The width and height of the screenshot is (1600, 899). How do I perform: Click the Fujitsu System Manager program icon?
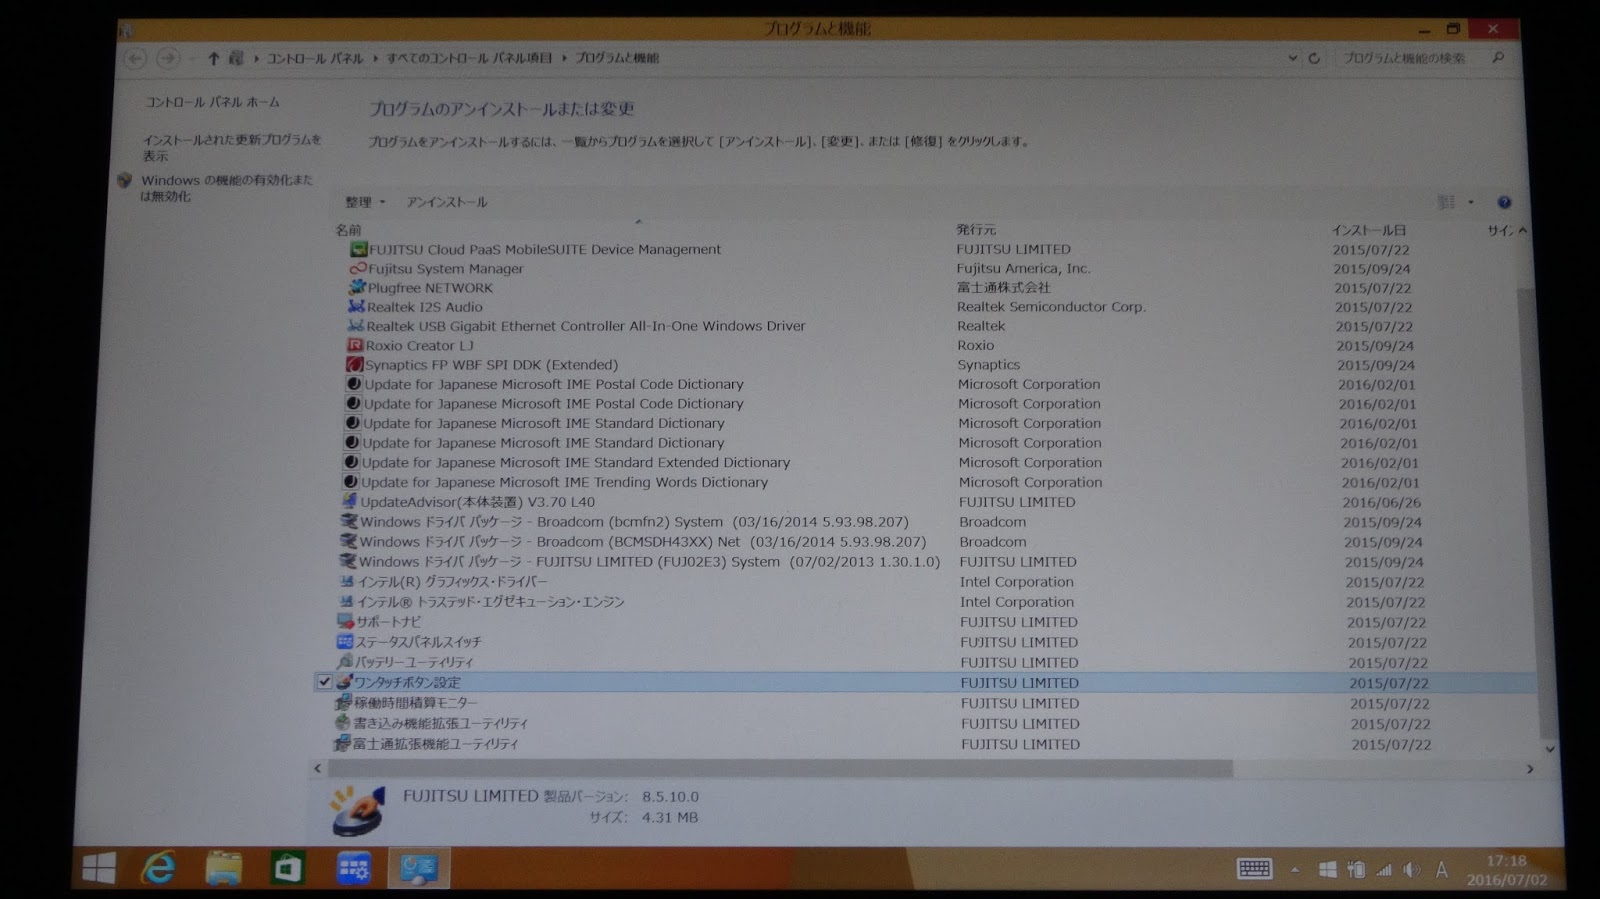coord(358,268)
